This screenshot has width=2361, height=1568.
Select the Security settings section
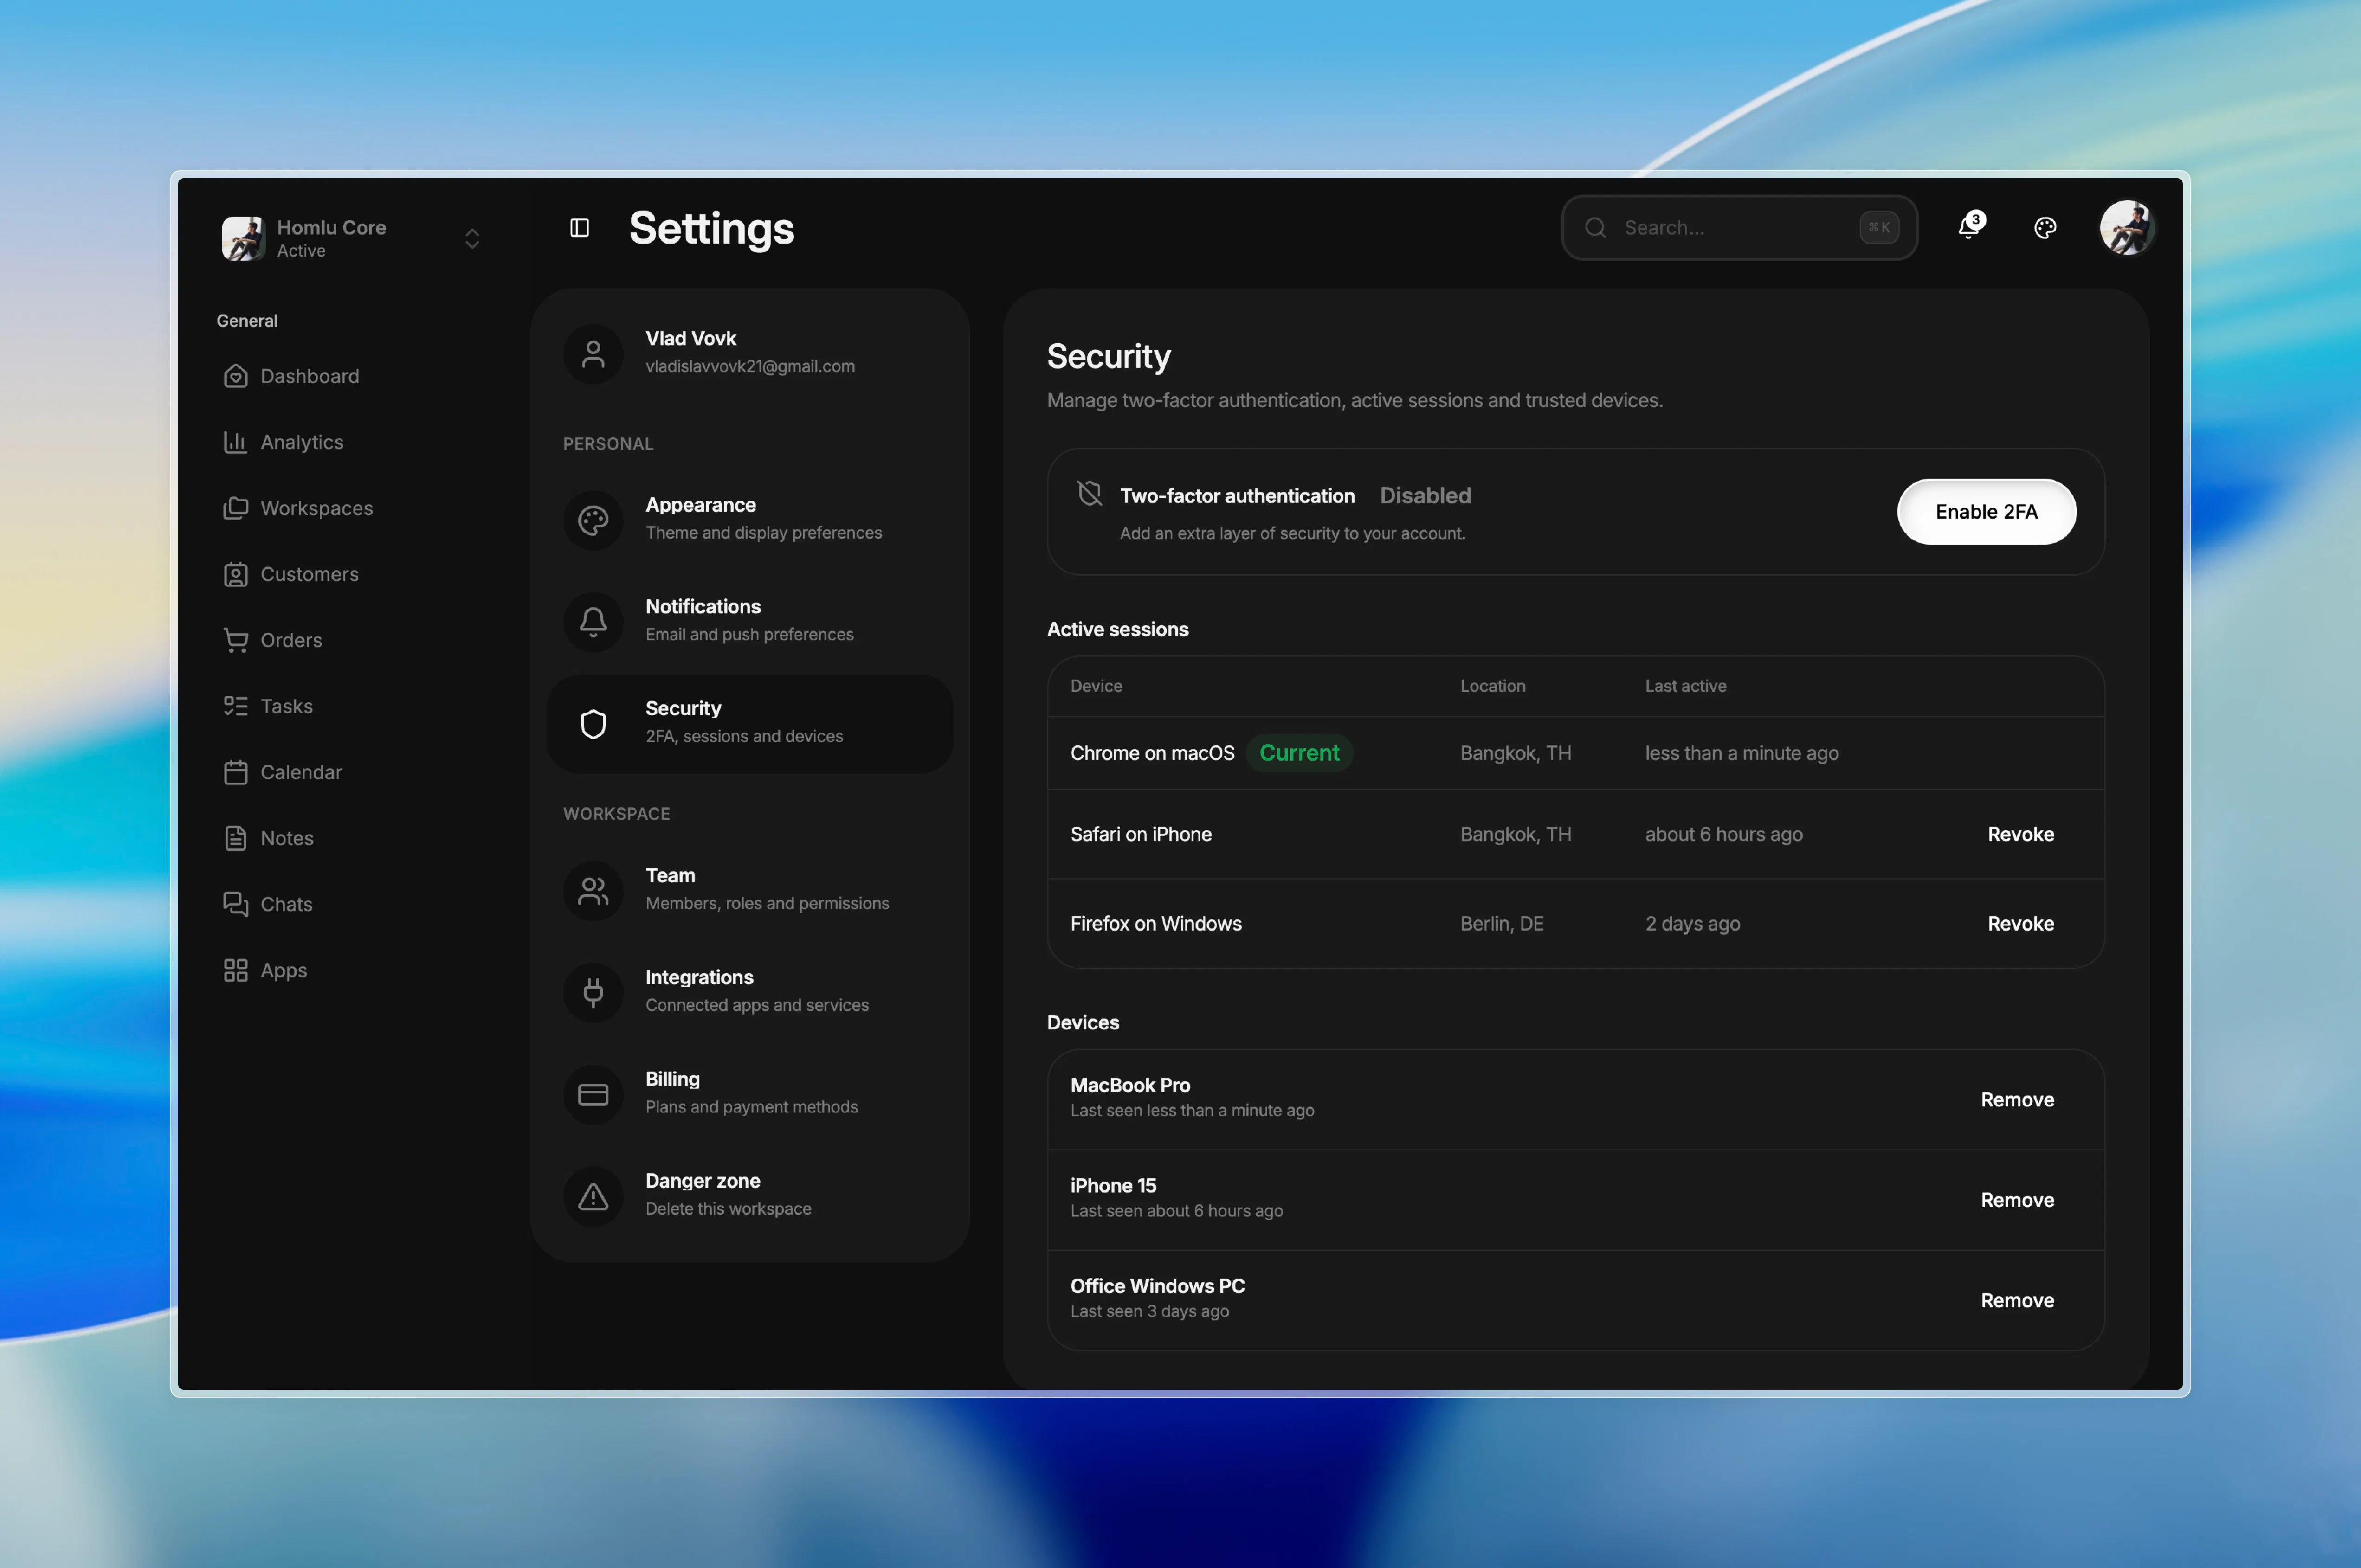click(x=750, y=724)
